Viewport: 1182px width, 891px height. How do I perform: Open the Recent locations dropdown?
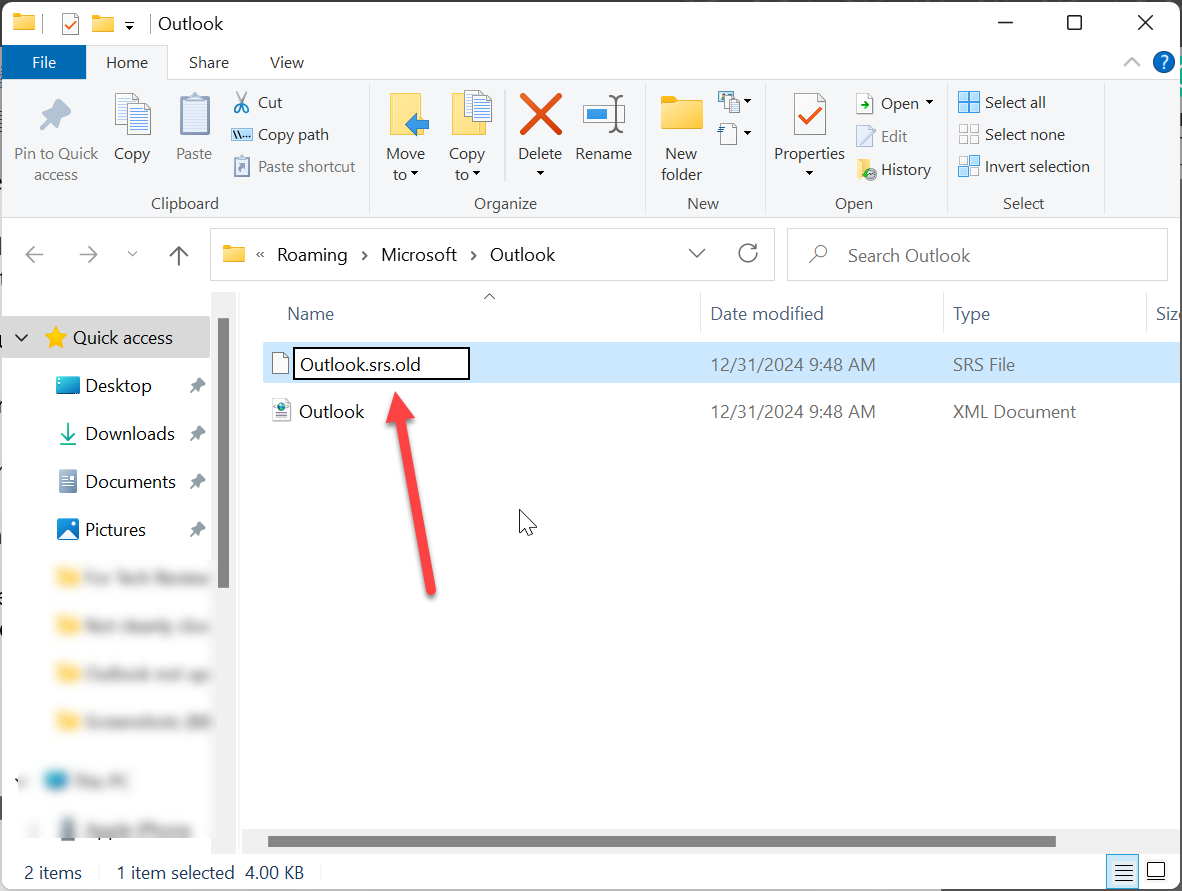(133, 254)
